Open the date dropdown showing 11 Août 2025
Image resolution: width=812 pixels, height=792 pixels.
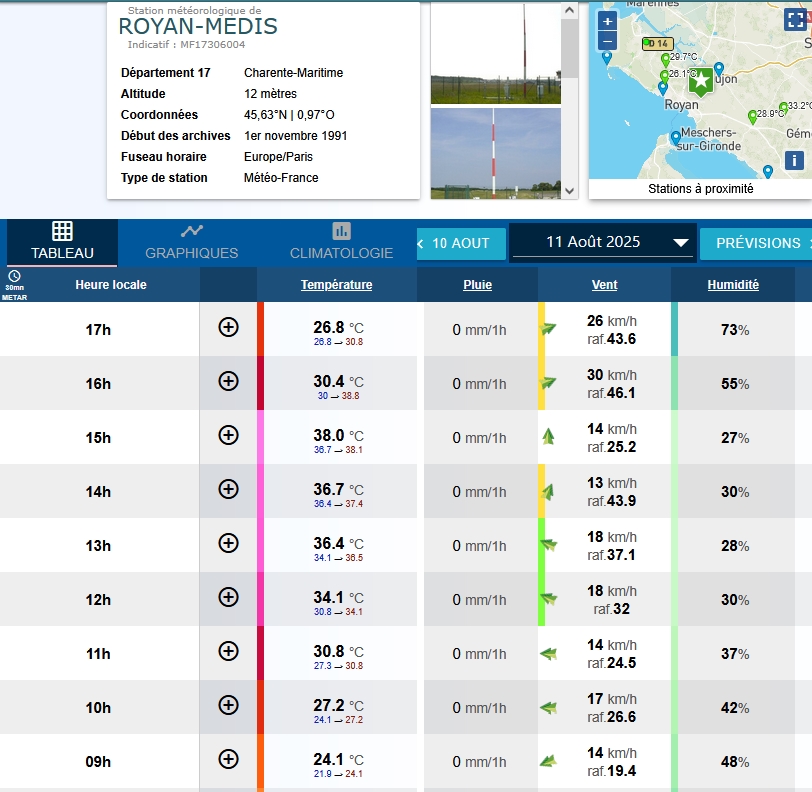(603, 242)
